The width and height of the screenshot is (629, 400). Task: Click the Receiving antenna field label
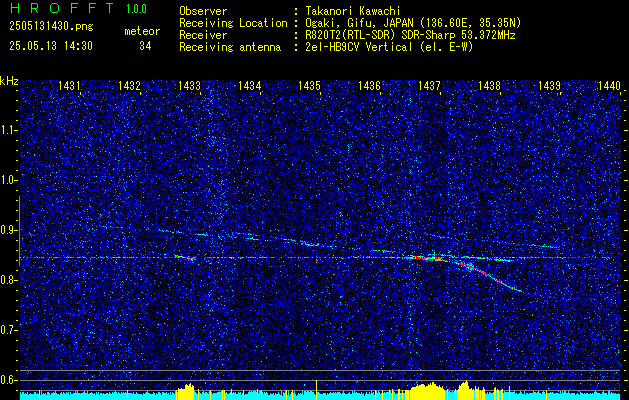[x=230, y=47]
